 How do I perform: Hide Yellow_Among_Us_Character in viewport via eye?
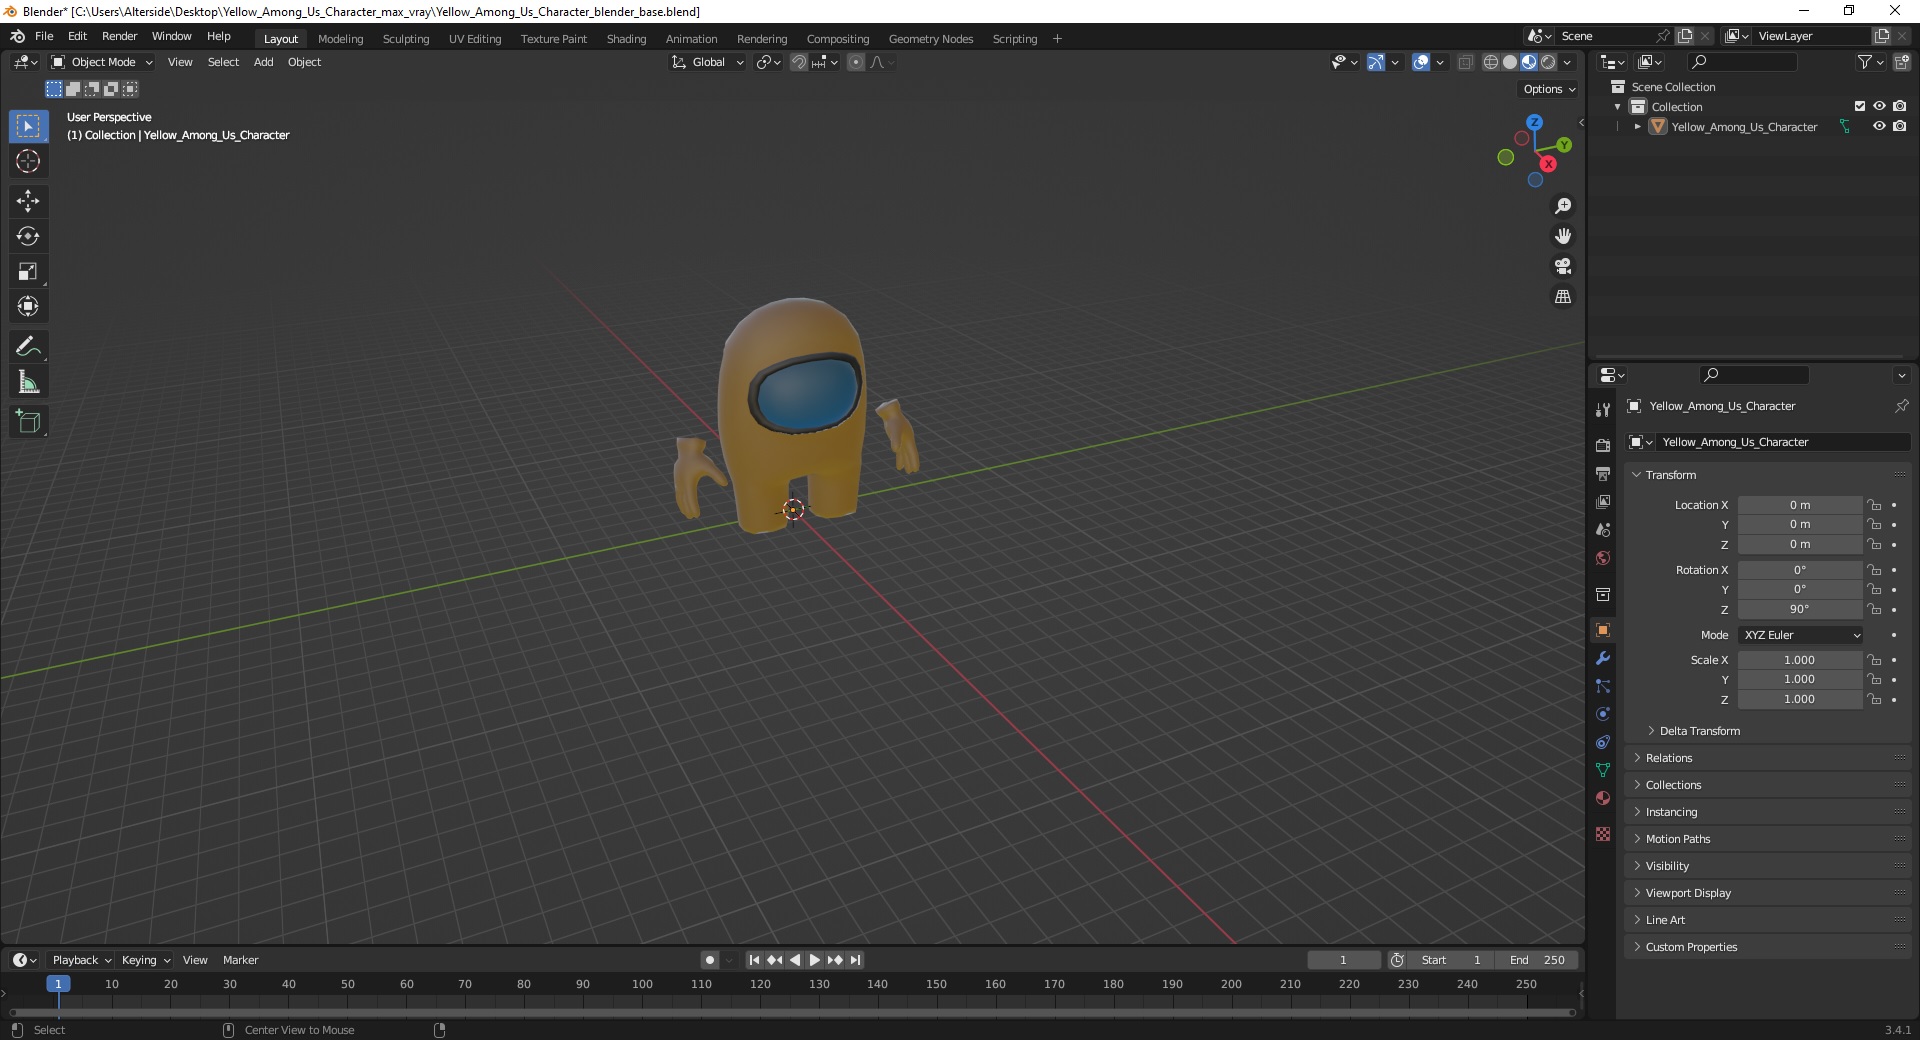[x=1879, y=126]
